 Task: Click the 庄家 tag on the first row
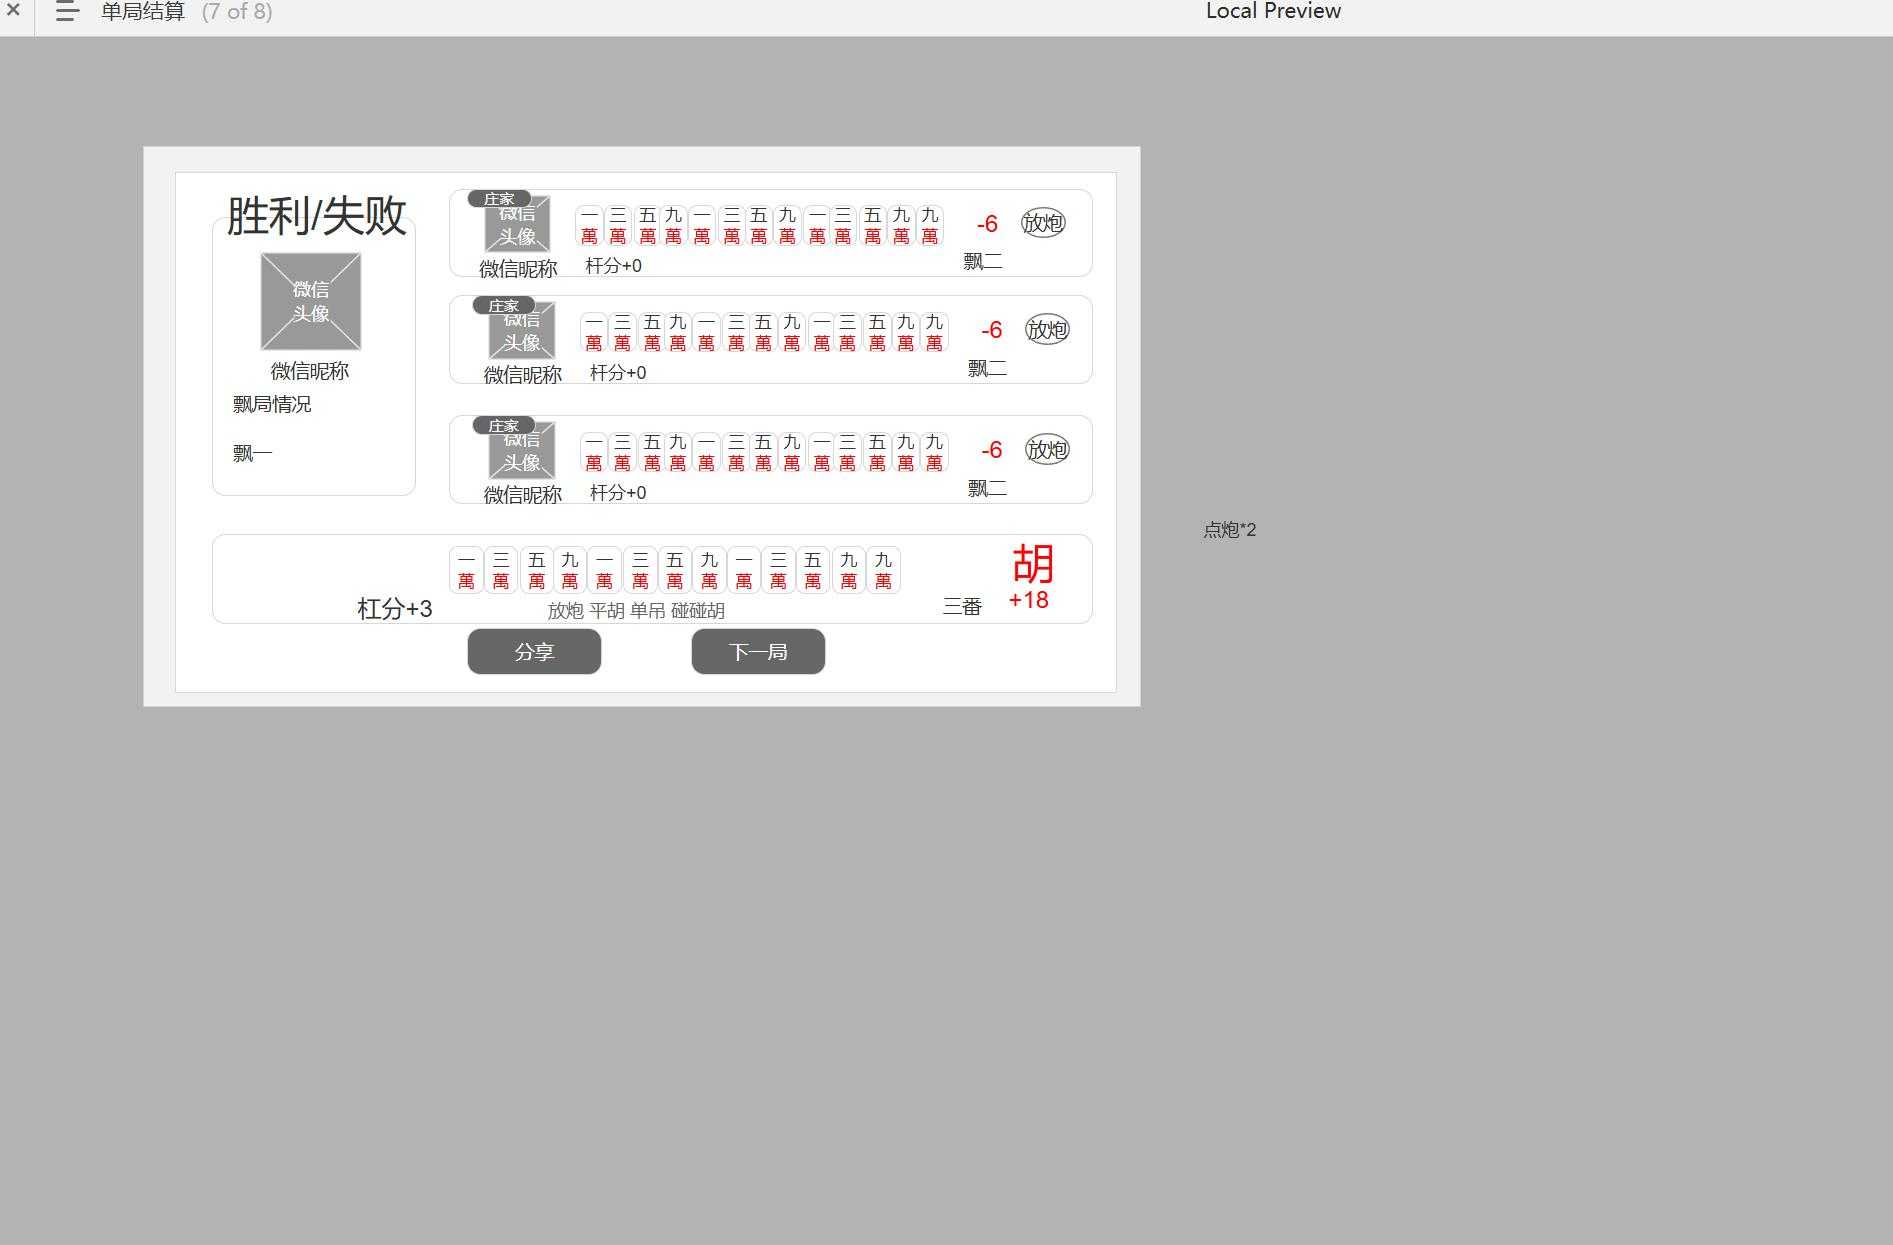tap(499, 199)
